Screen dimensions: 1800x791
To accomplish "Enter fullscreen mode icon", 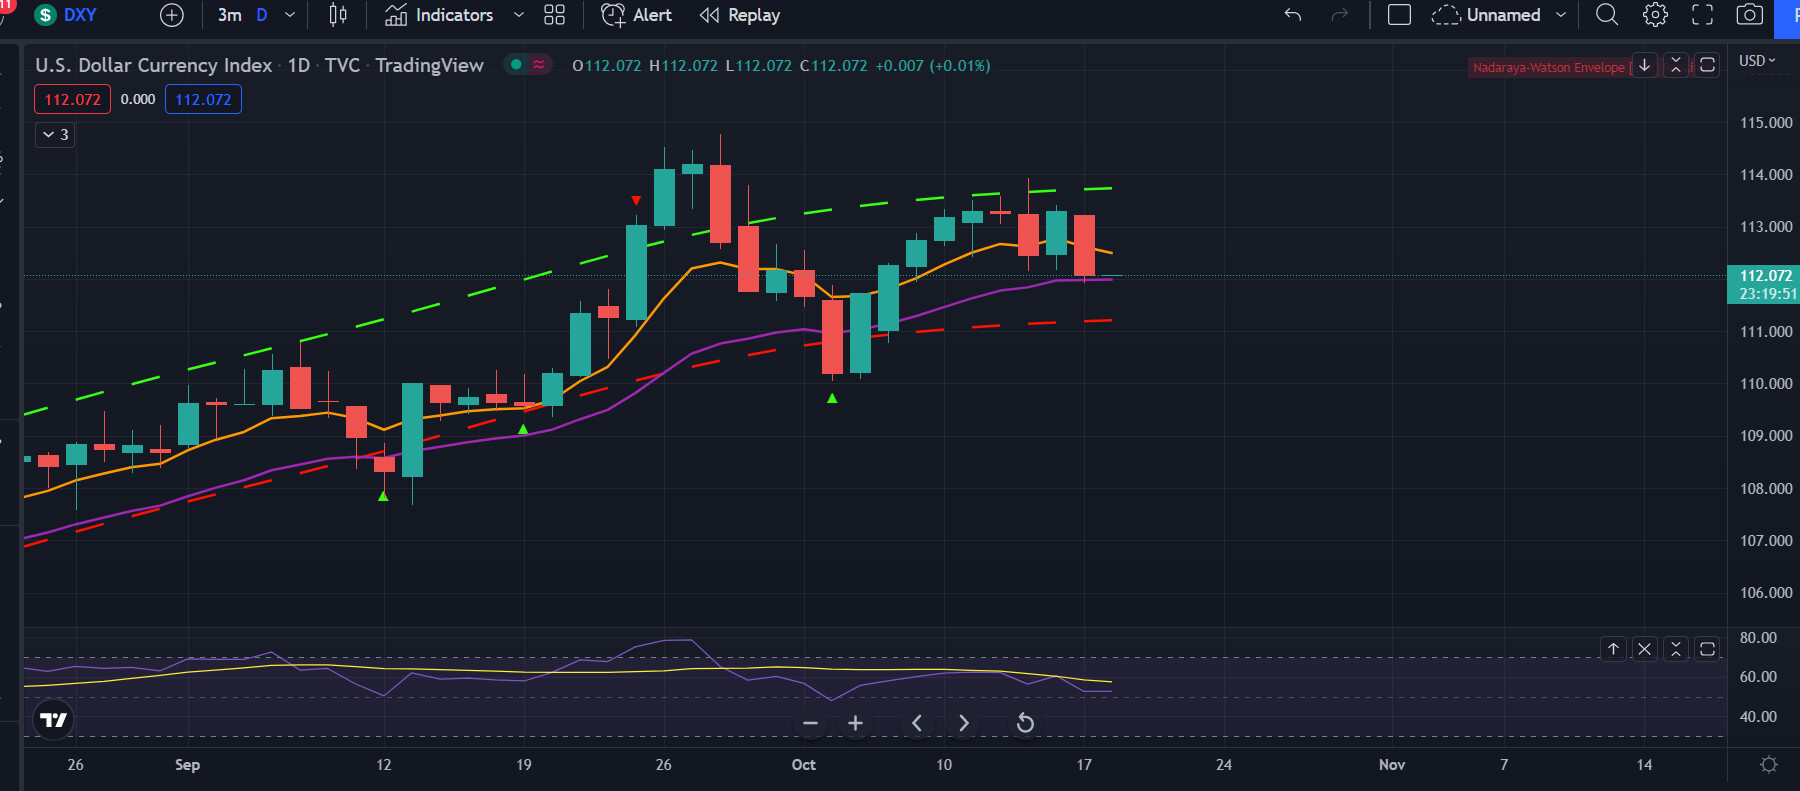I will click(1702, 15).
